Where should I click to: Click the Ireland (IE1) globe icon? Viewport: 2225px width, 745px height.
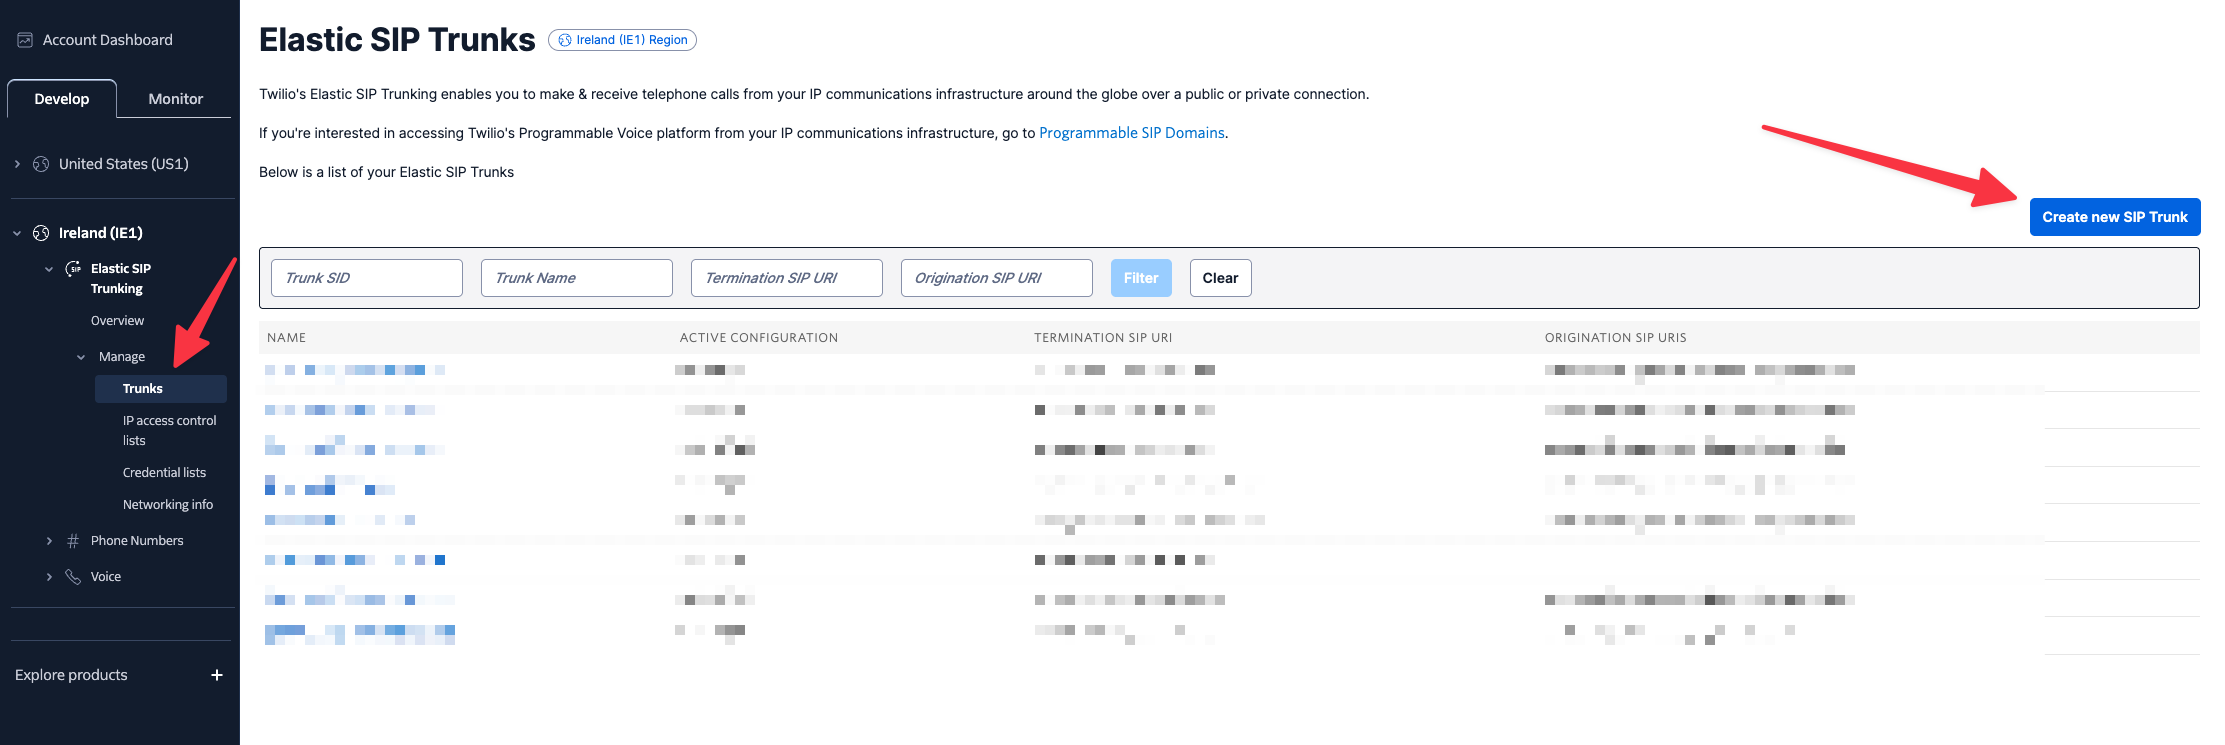tap(41, 233)
